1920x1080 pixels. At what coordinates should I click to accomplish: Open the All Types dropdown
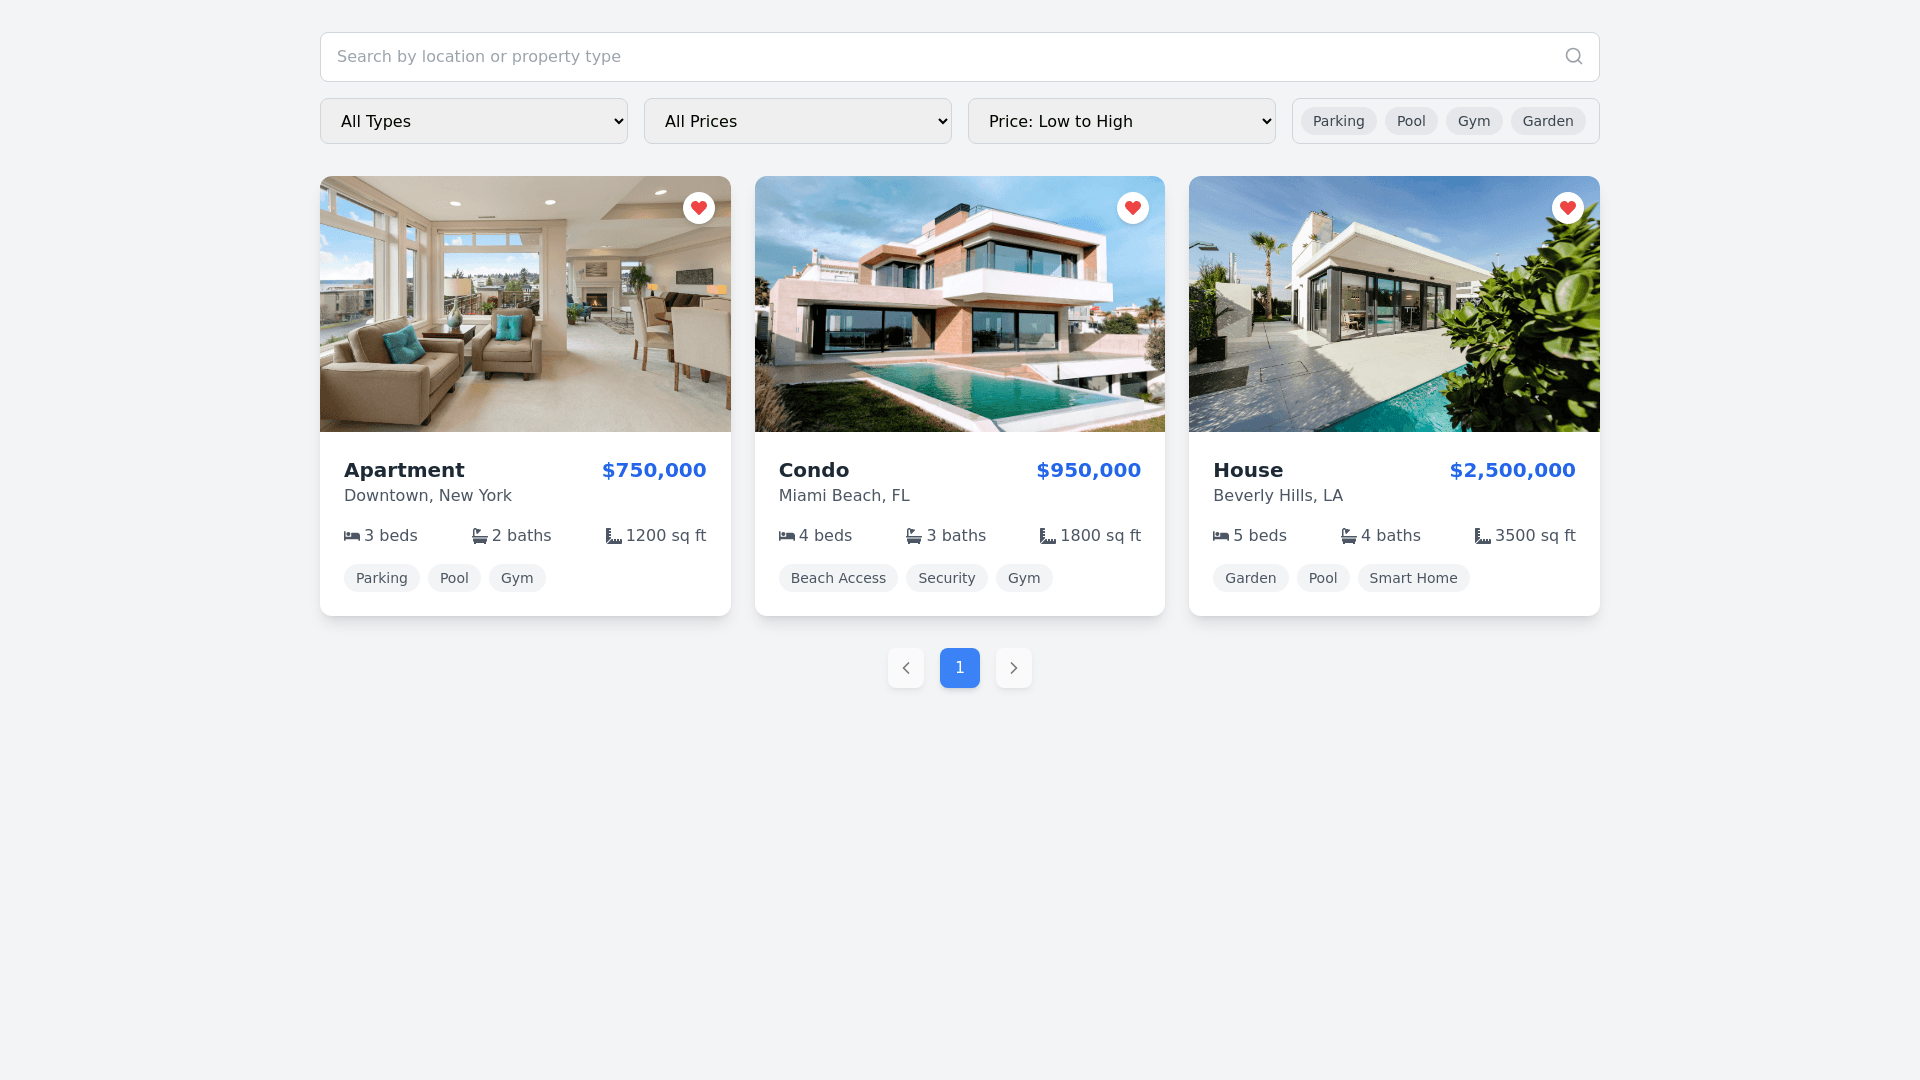(x=473, y=121)
